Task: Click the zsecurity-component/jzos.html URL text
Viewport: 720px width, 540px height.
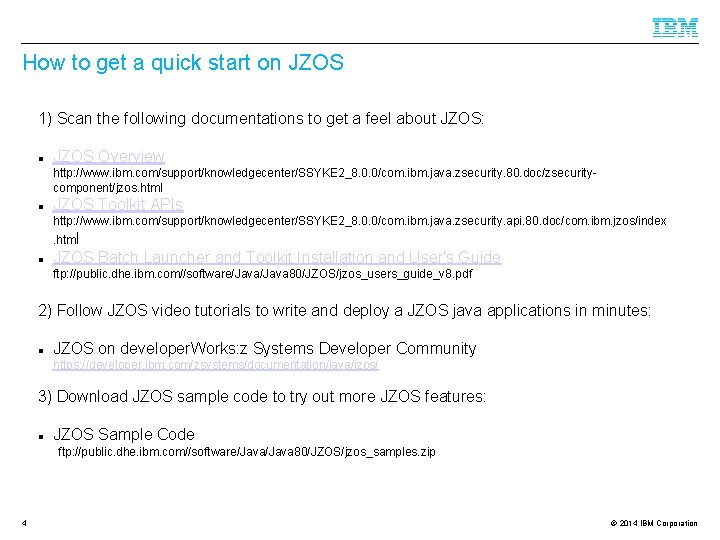Action: (x=325, y=180)
